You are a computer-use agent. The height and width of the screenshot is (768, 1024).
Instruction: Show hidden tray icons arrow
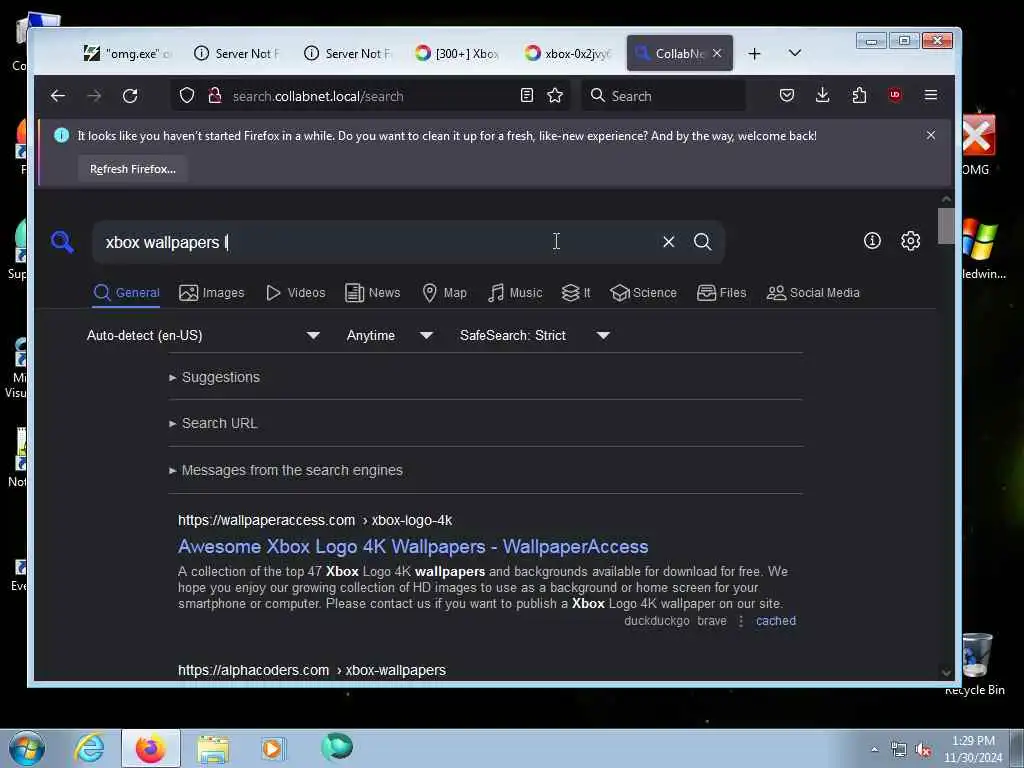874,749
